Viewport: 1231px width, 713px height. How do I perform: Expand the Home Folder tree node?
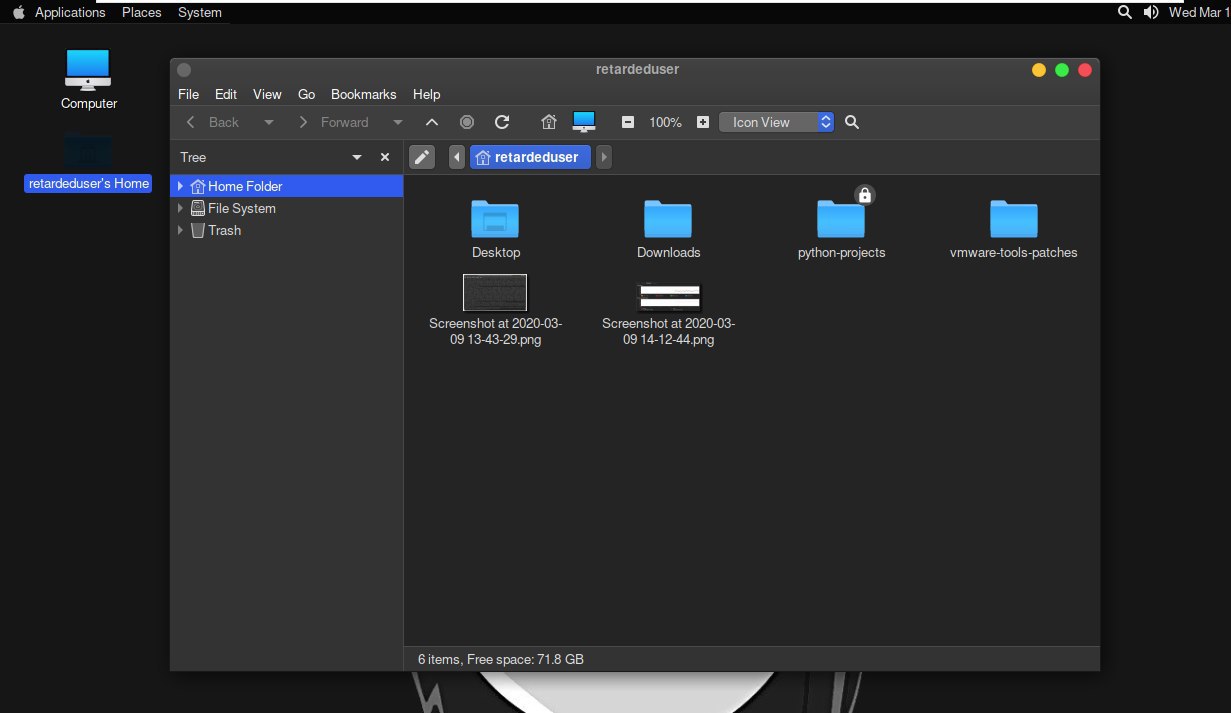(x=180, y=186)
